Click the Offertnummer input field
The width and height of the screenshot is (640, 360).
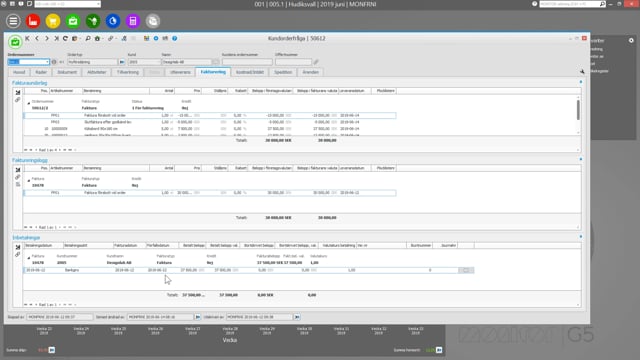point(293,62)
